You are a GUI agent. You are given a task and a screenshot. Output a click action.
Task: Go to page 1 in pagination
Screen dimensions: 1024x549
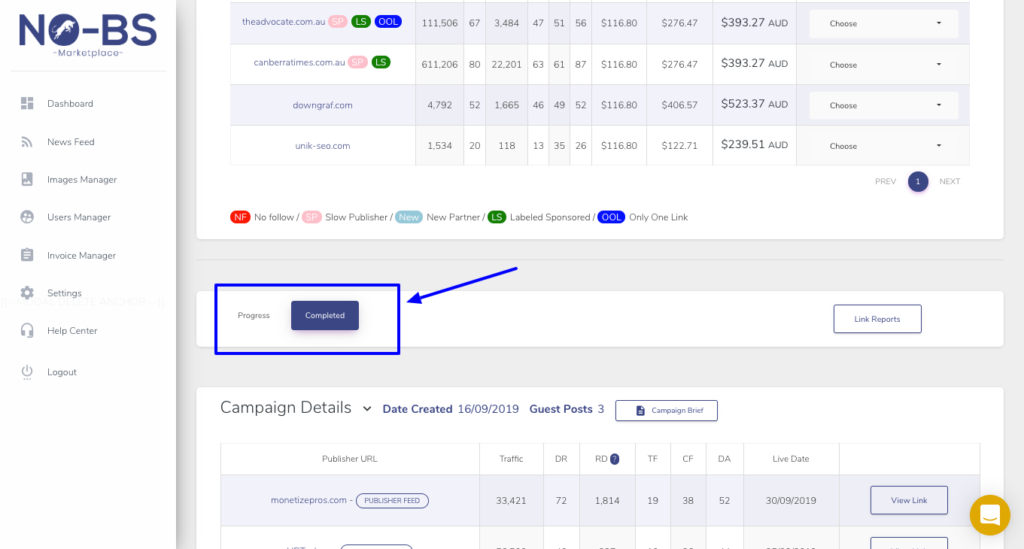[918, 181]
